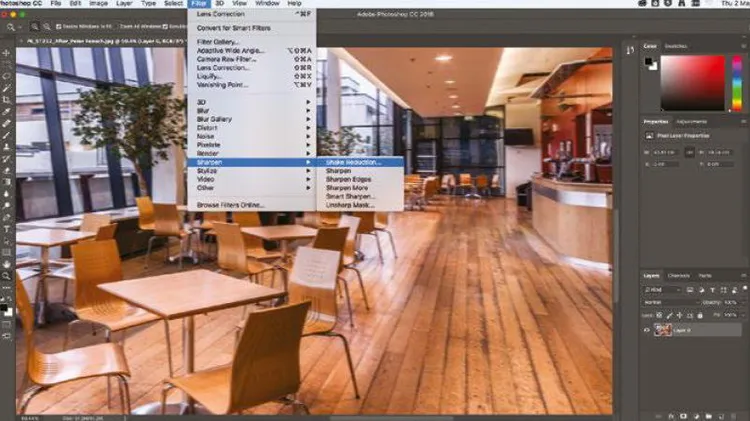Toggle layer filtering switch on Layers panel
Image resolution: width=750 pixels, height=421 pixels.
[x=745, y=289]
